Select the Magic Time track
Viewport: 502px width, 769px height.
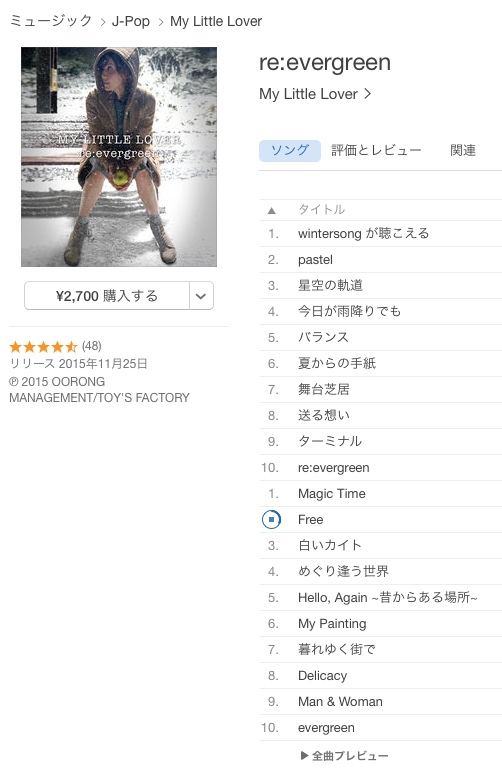tap(380, 493)
